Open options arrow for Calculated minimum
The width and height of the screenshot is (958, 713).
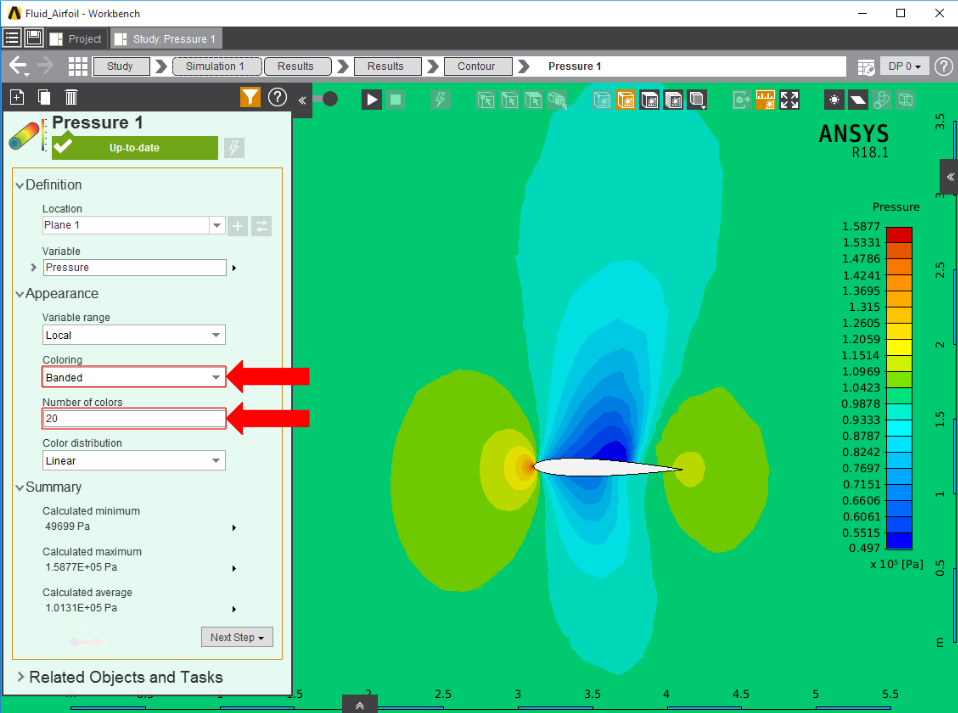[x=234, y=527]
